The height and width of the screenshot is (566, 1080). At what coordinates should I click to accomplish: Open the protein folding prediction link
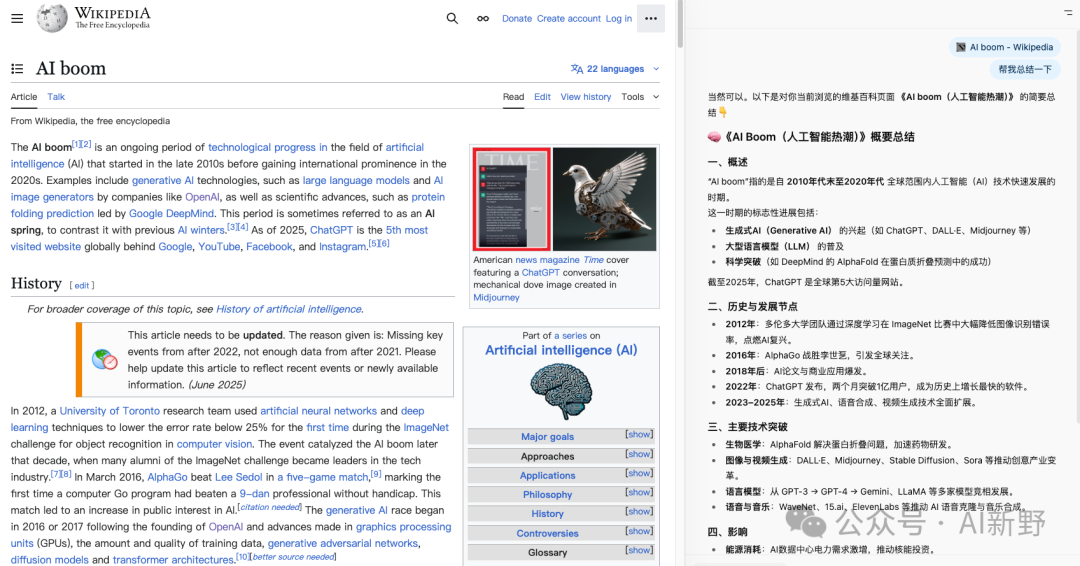point(227,205)
